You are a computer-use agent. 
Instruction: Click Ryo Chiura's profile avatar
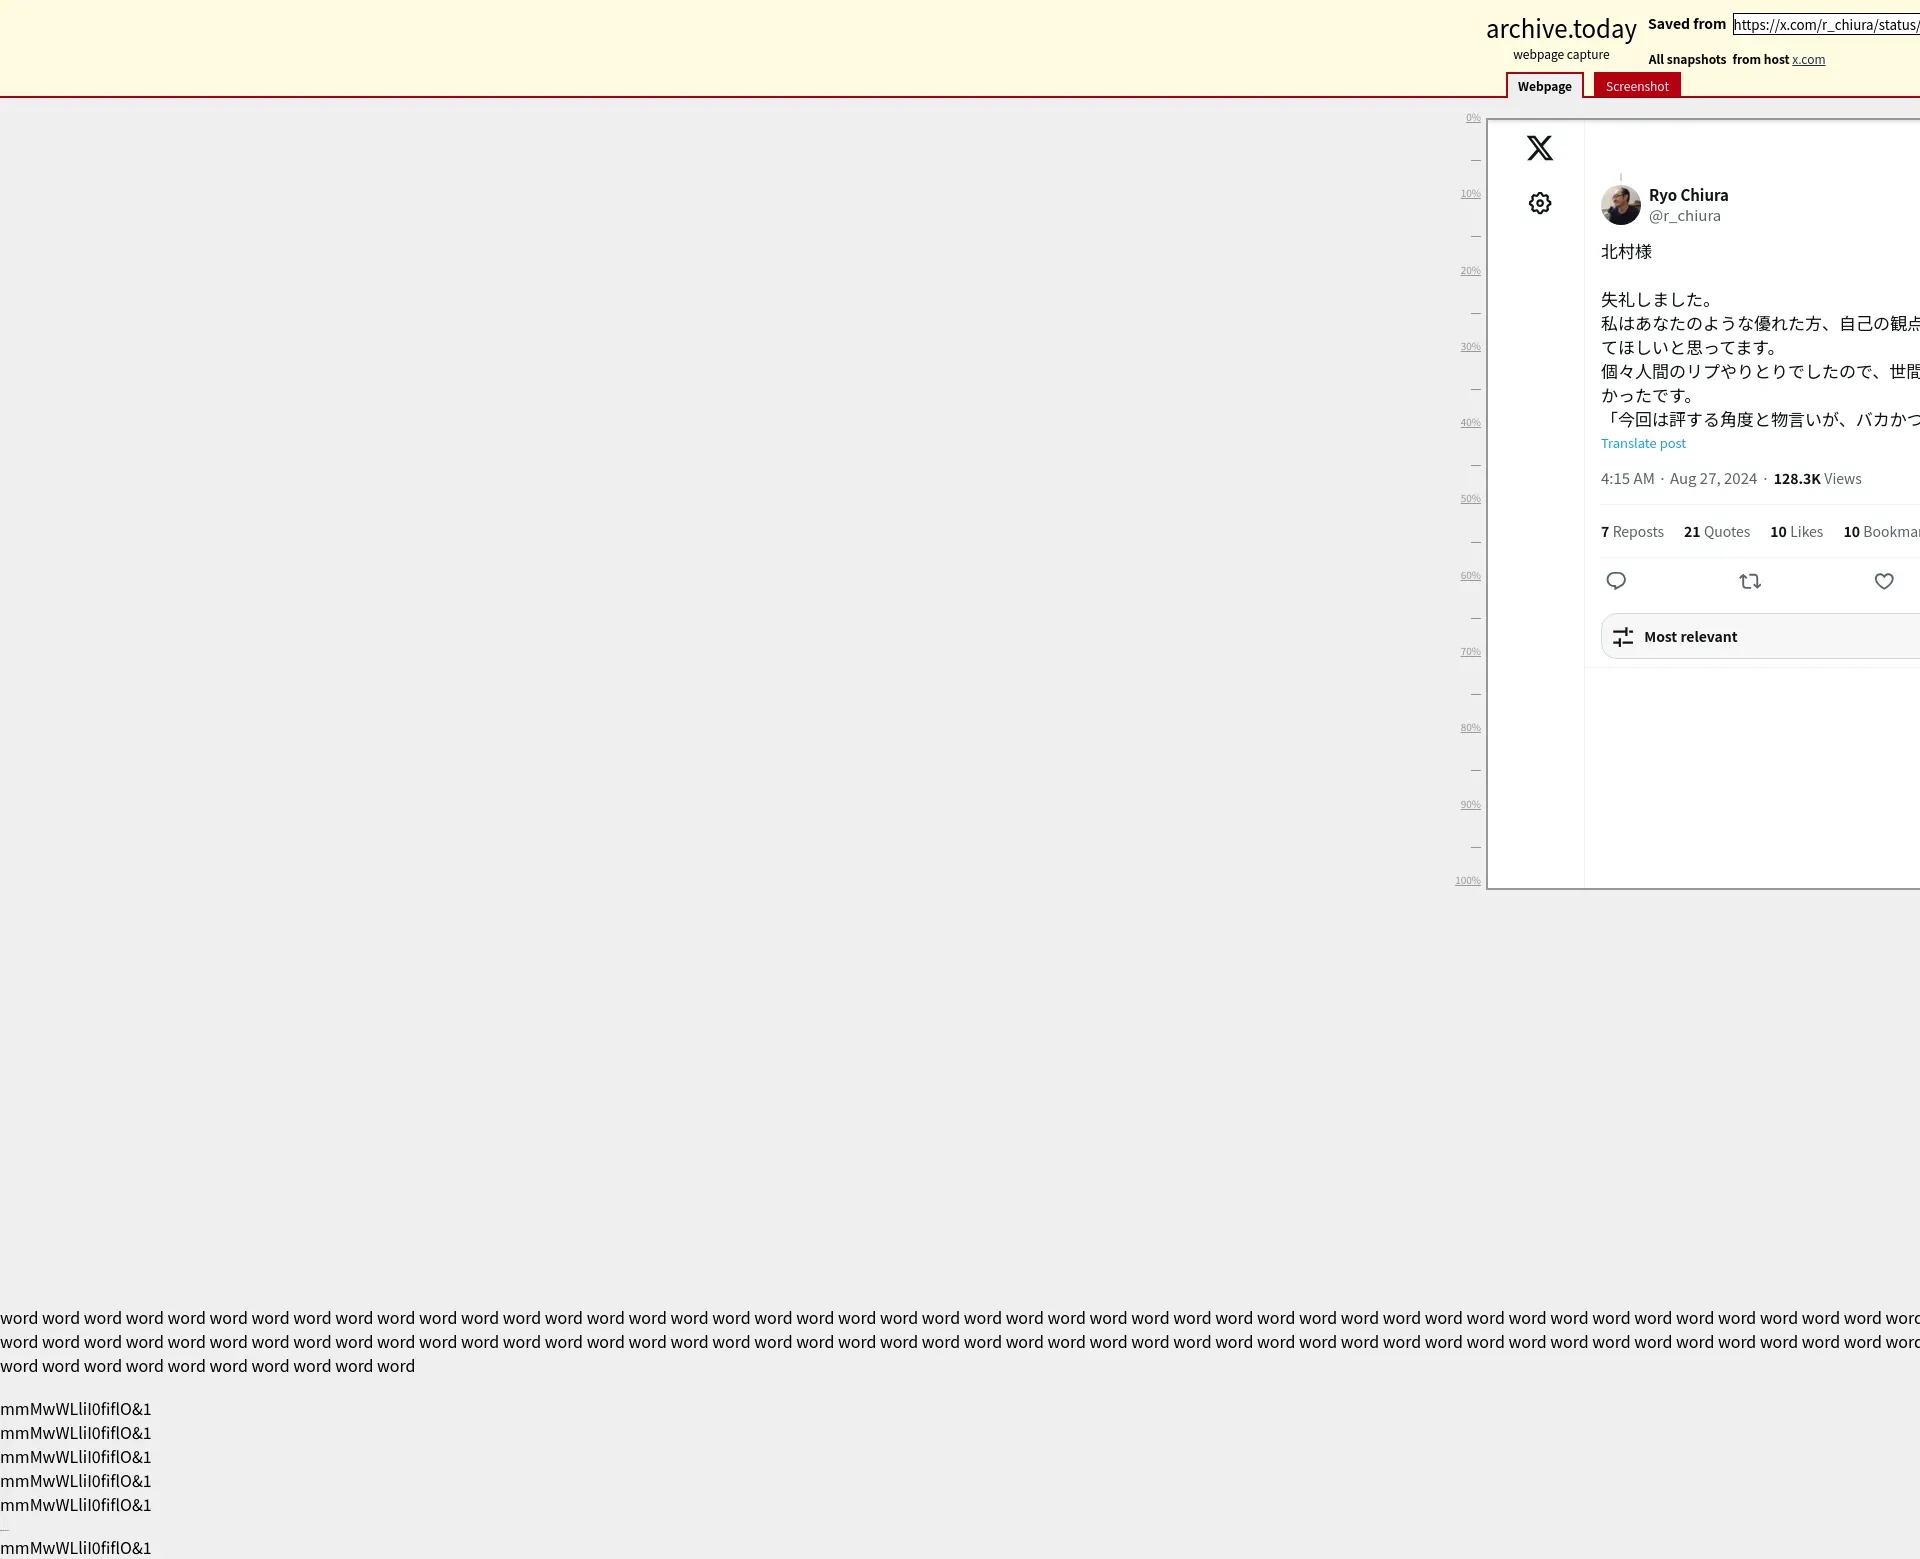pyautogui.click(x=1620, y=205)
